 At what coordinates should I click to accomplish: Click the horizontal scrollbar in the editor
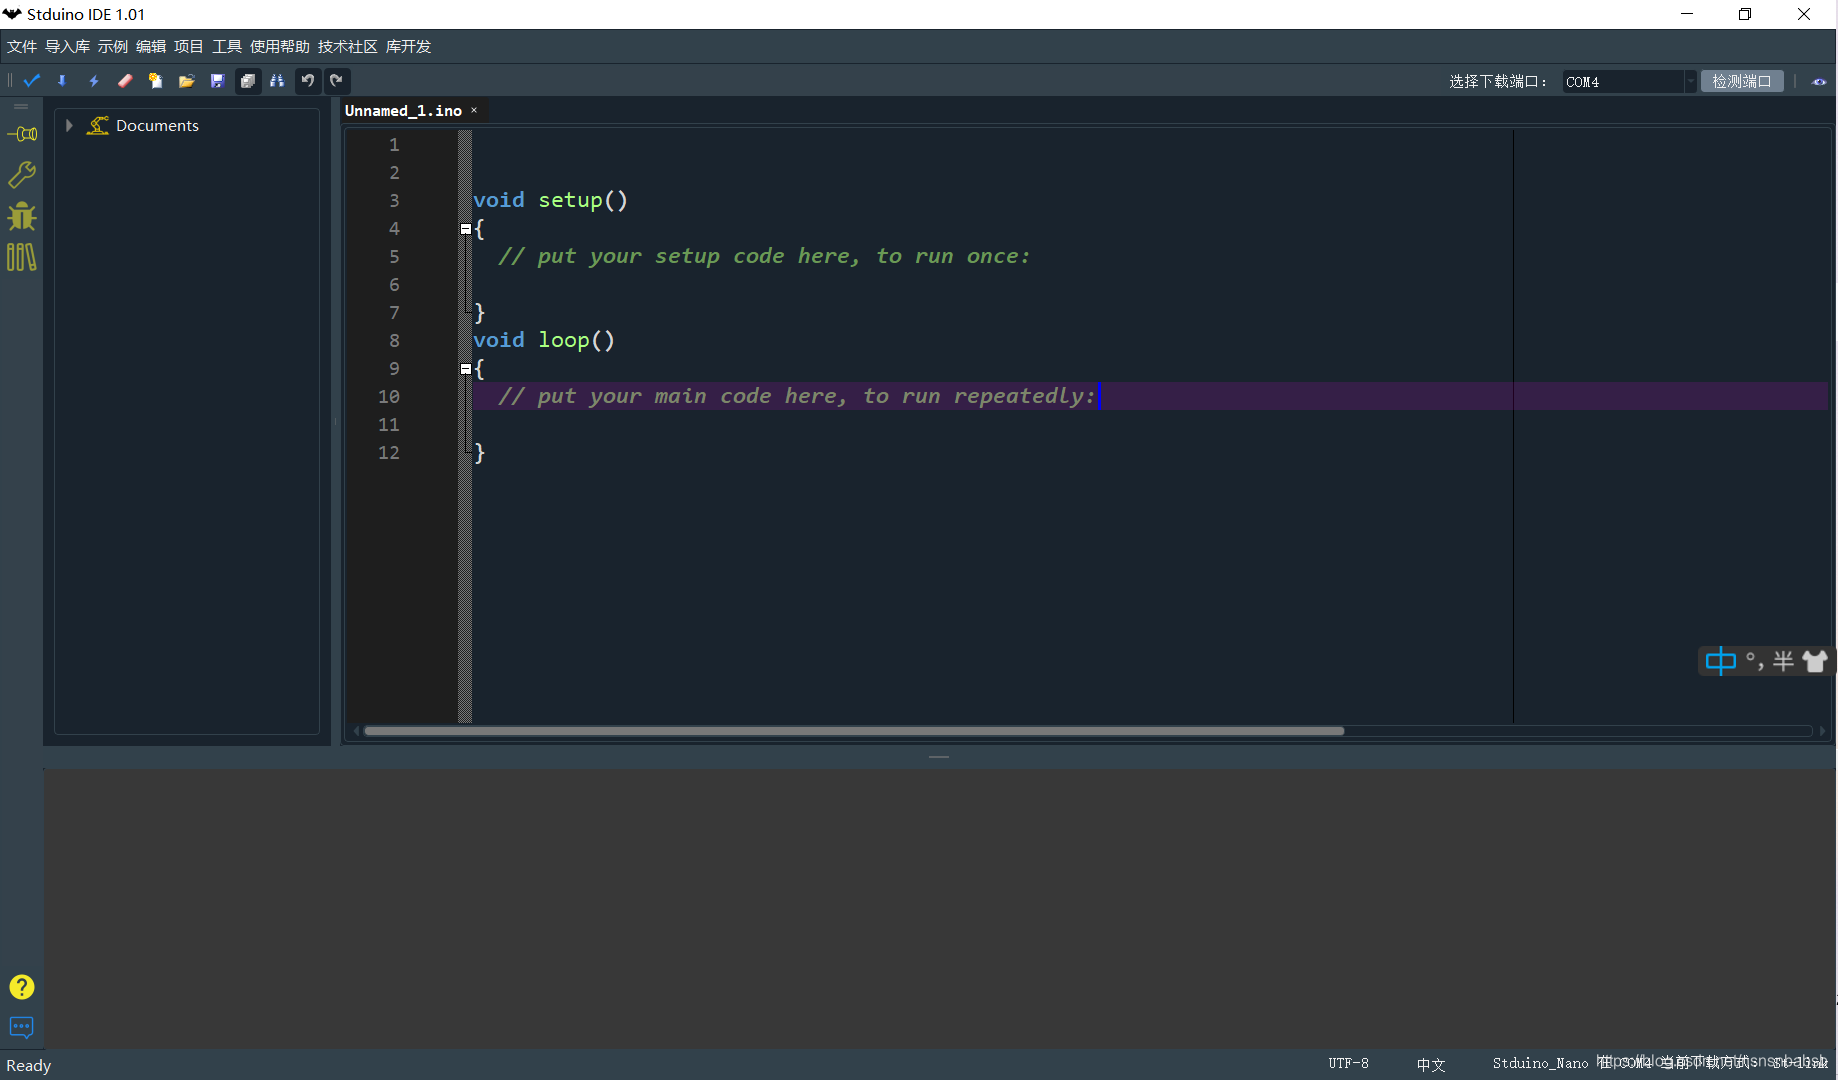tap(854, 731)
